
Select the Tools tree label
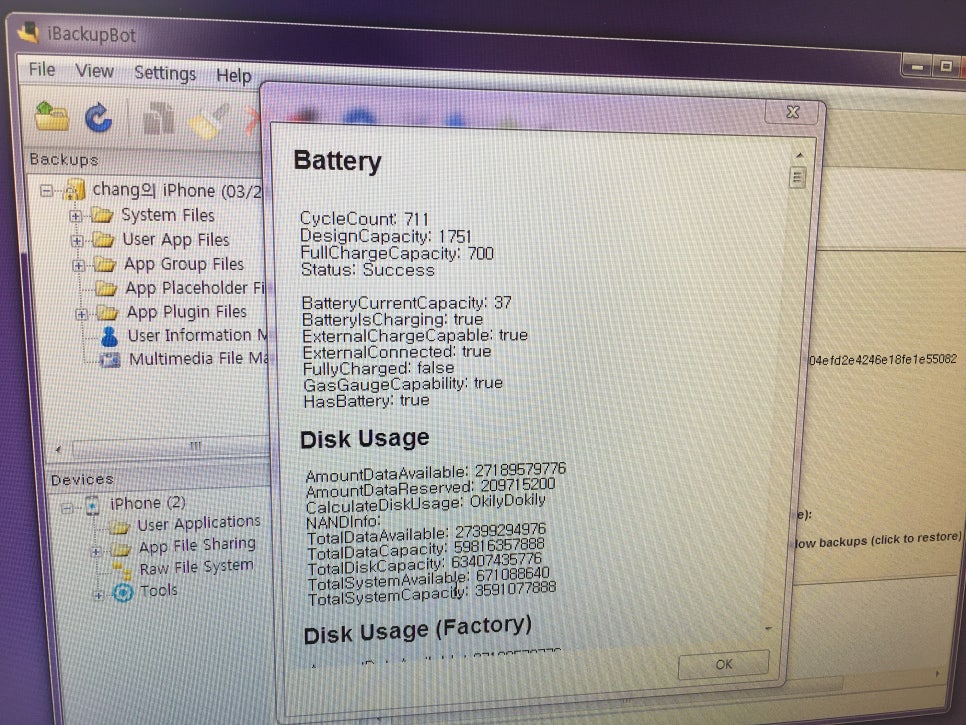[158, 590]
